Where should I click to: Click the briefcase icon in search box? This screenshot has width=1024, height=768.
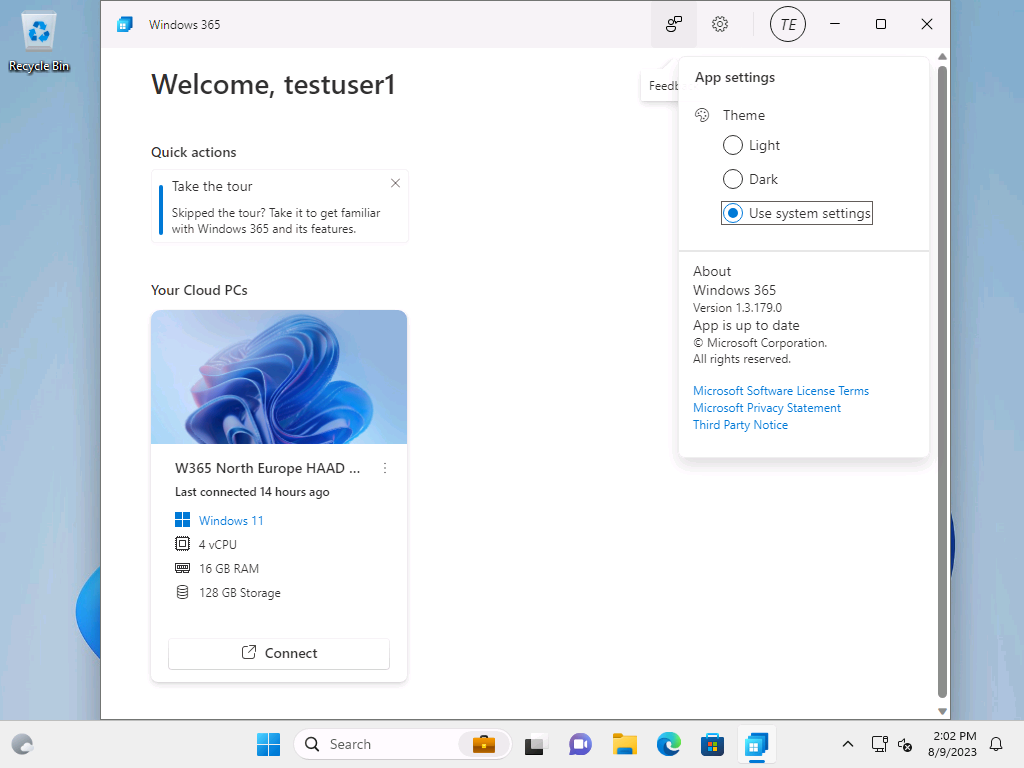tap(484, 744)
